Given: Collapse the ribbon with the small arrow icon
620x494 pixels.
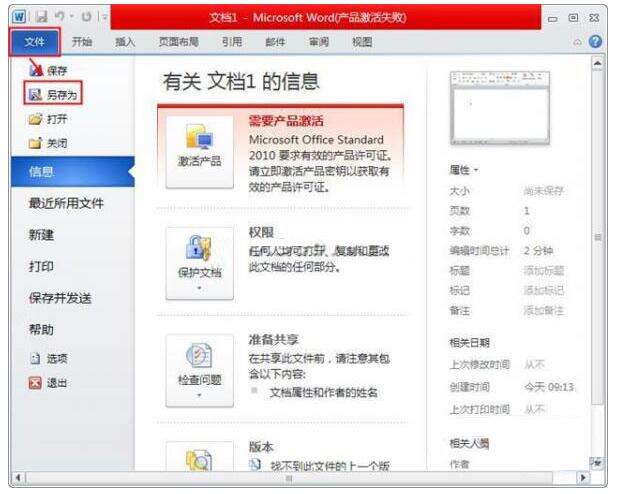Looking at the screenshot, I should [577, 42].
